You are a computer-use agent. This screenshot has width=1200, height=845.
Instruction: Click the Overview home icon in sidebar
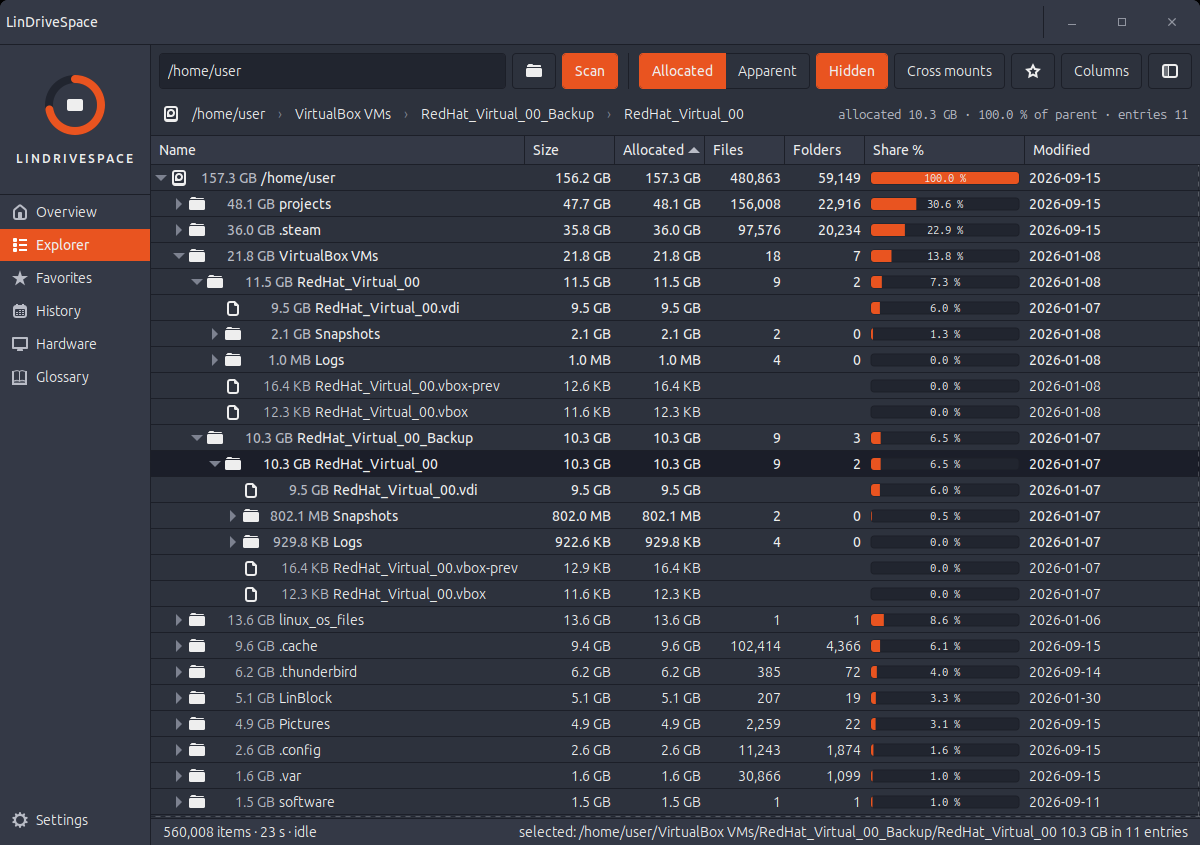(x=19, y=212)
